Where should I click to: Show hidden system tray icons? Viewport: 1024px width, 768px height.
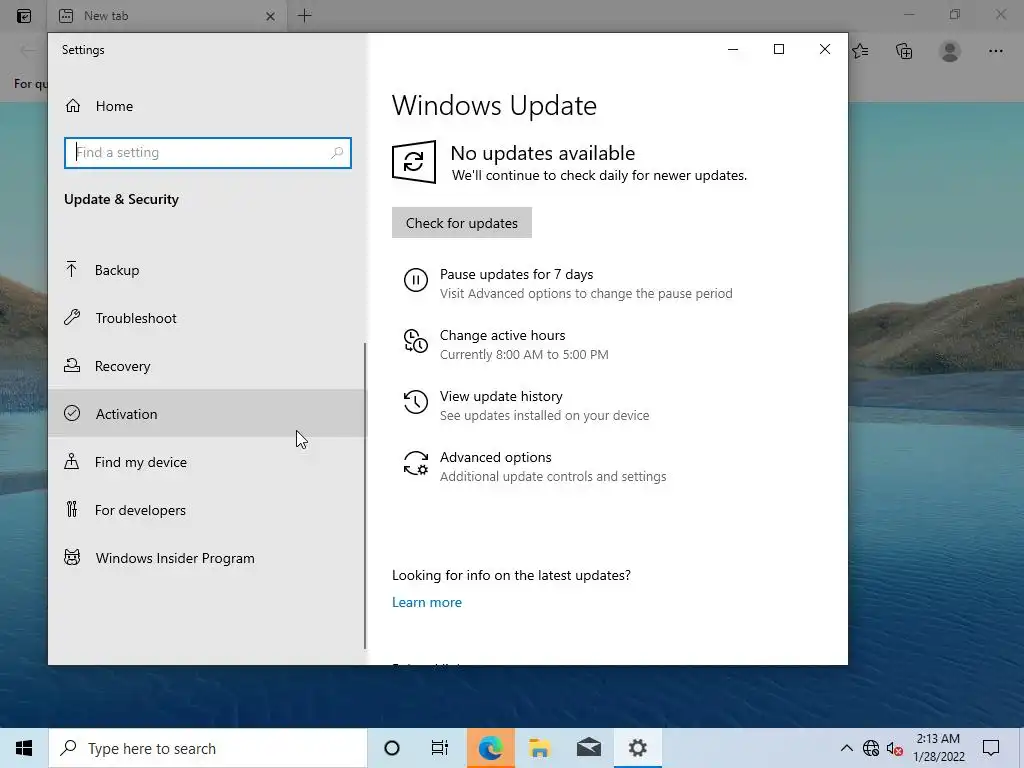pyautogui.click(x=846, y=748)
